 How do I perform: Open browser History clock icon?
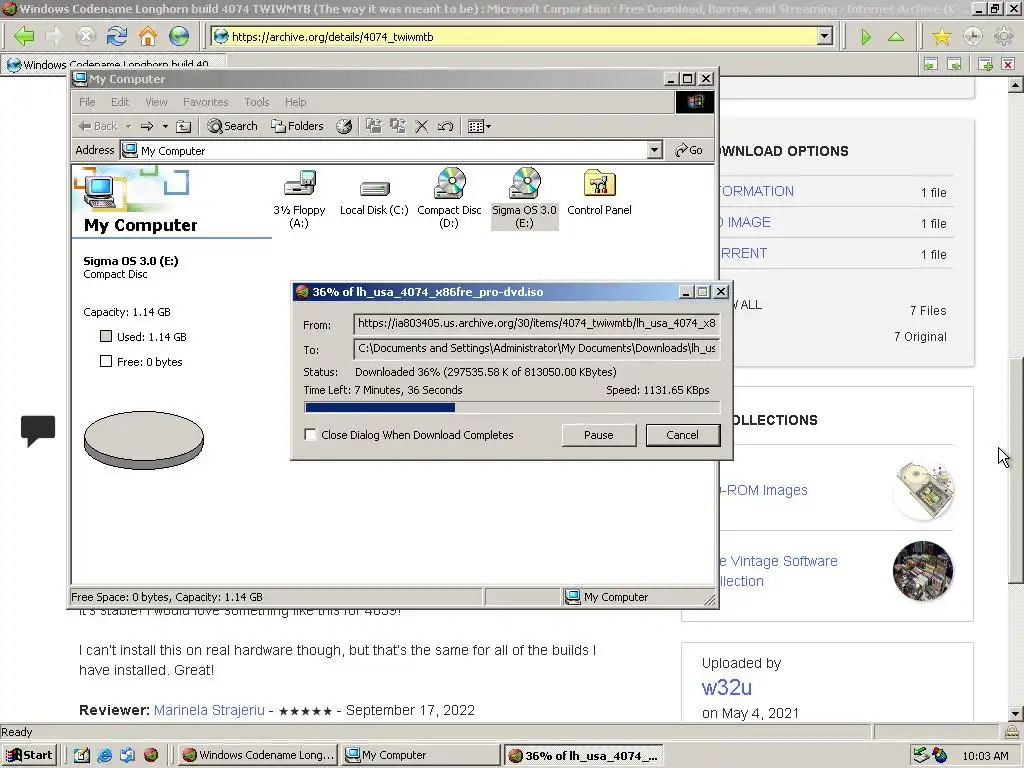[x=972, y=37]
